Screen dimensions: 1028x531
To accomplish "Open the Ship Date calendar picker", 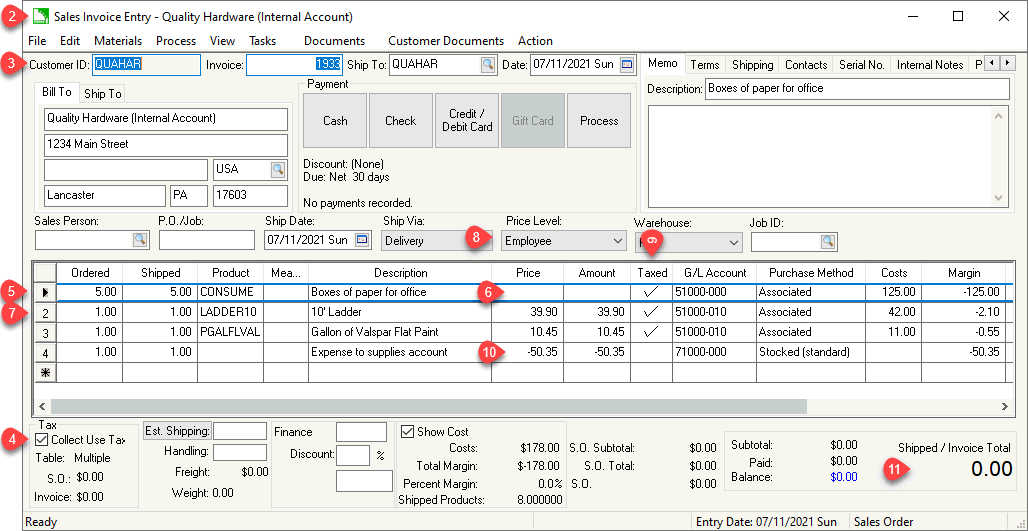I will [362, 240].
